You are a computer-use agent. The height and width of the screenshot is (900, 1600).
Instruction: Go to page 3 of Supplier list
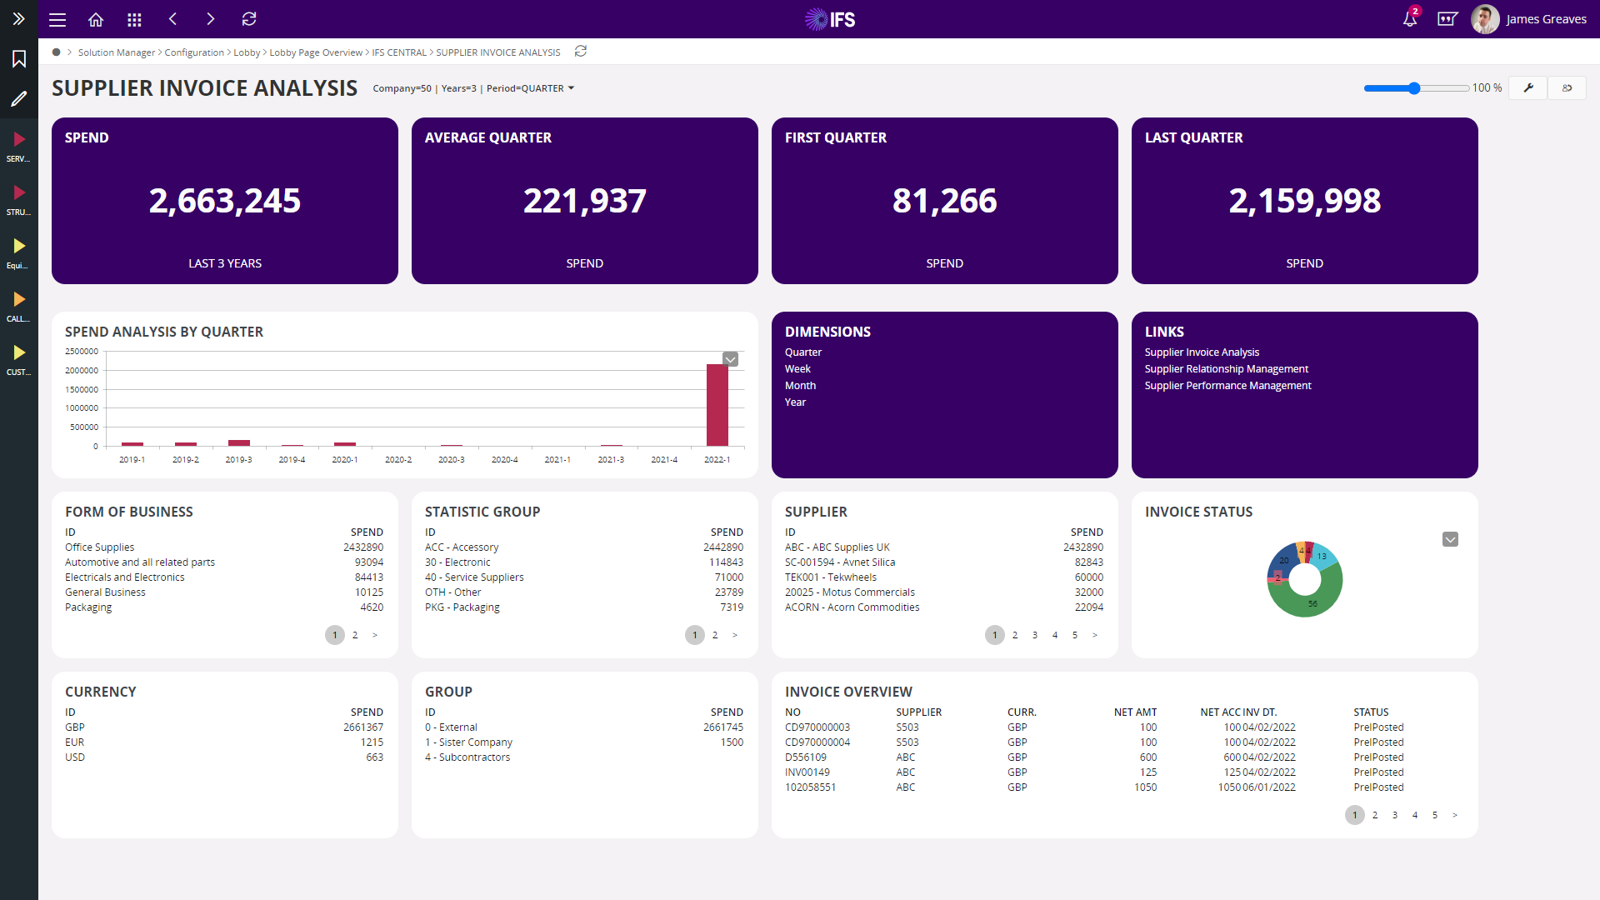point(1035,635)
